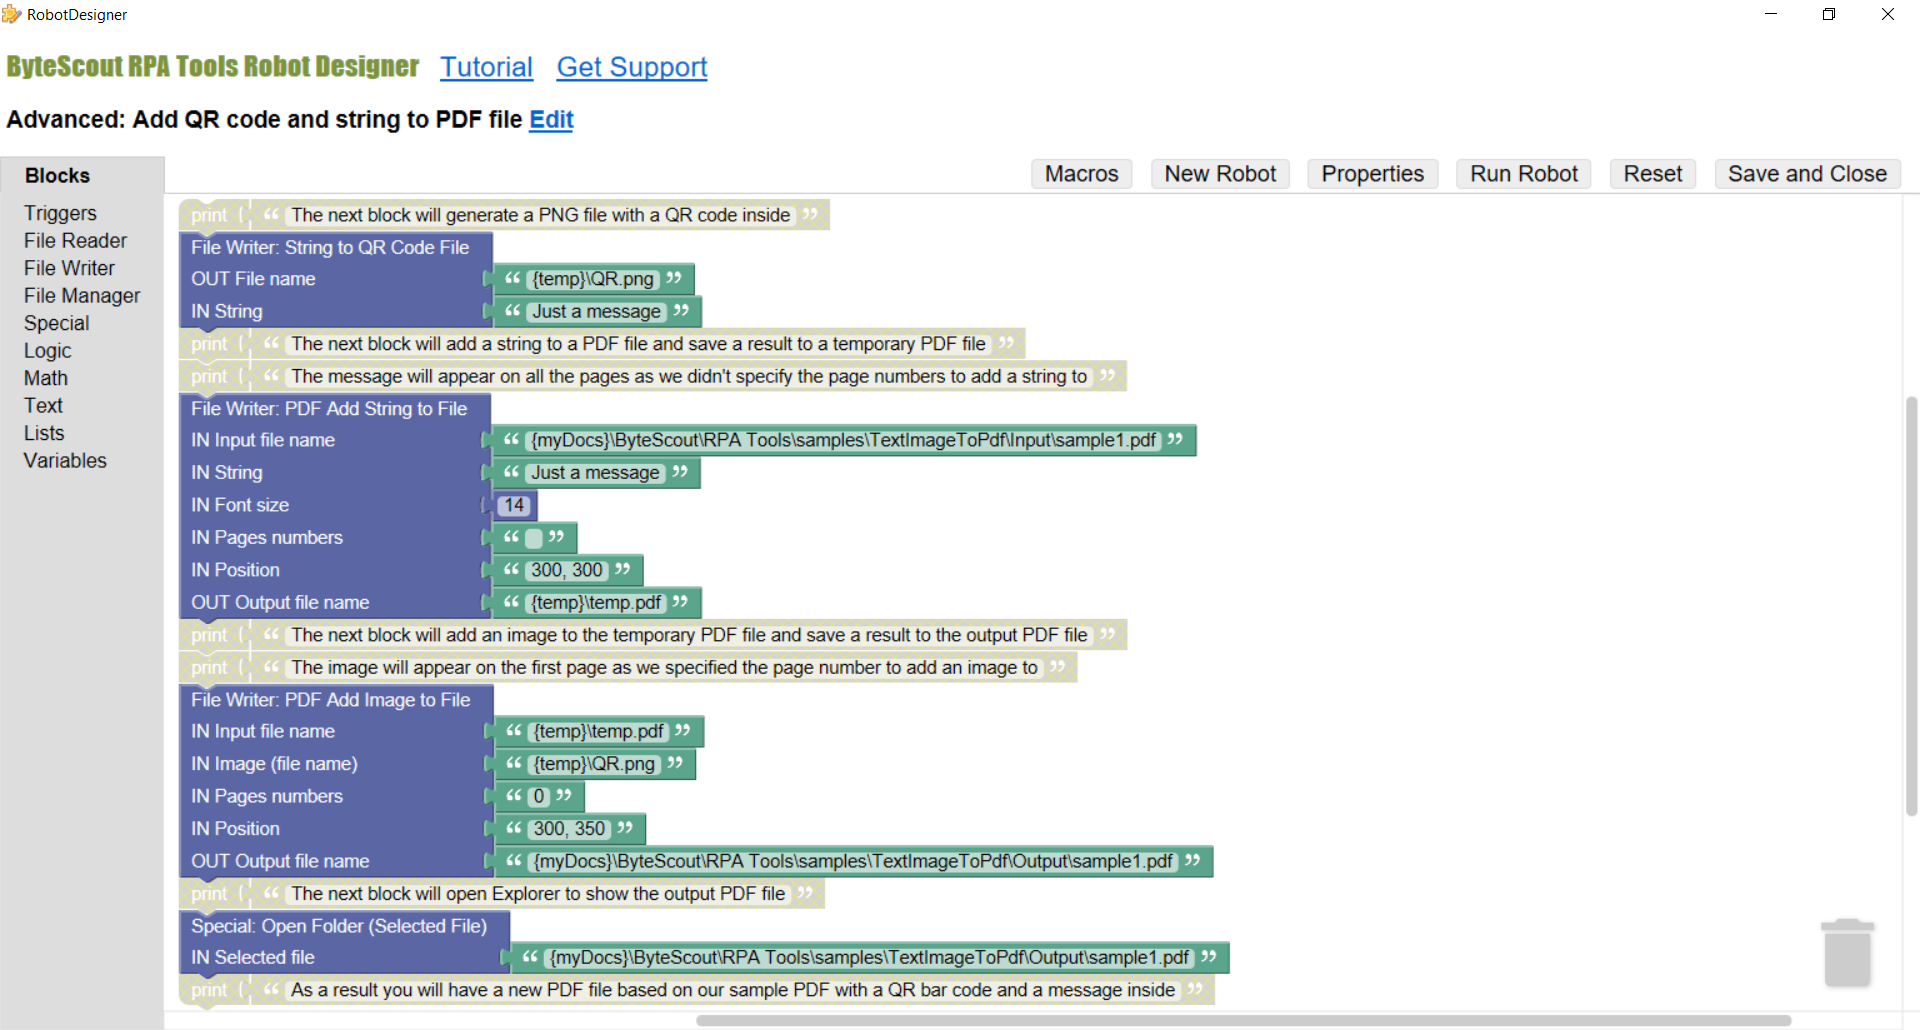Image resolution: width=1920 pixels, height=1030 pixels.
Task: Reset the robot workspace
Action: tap(1652, 173)
